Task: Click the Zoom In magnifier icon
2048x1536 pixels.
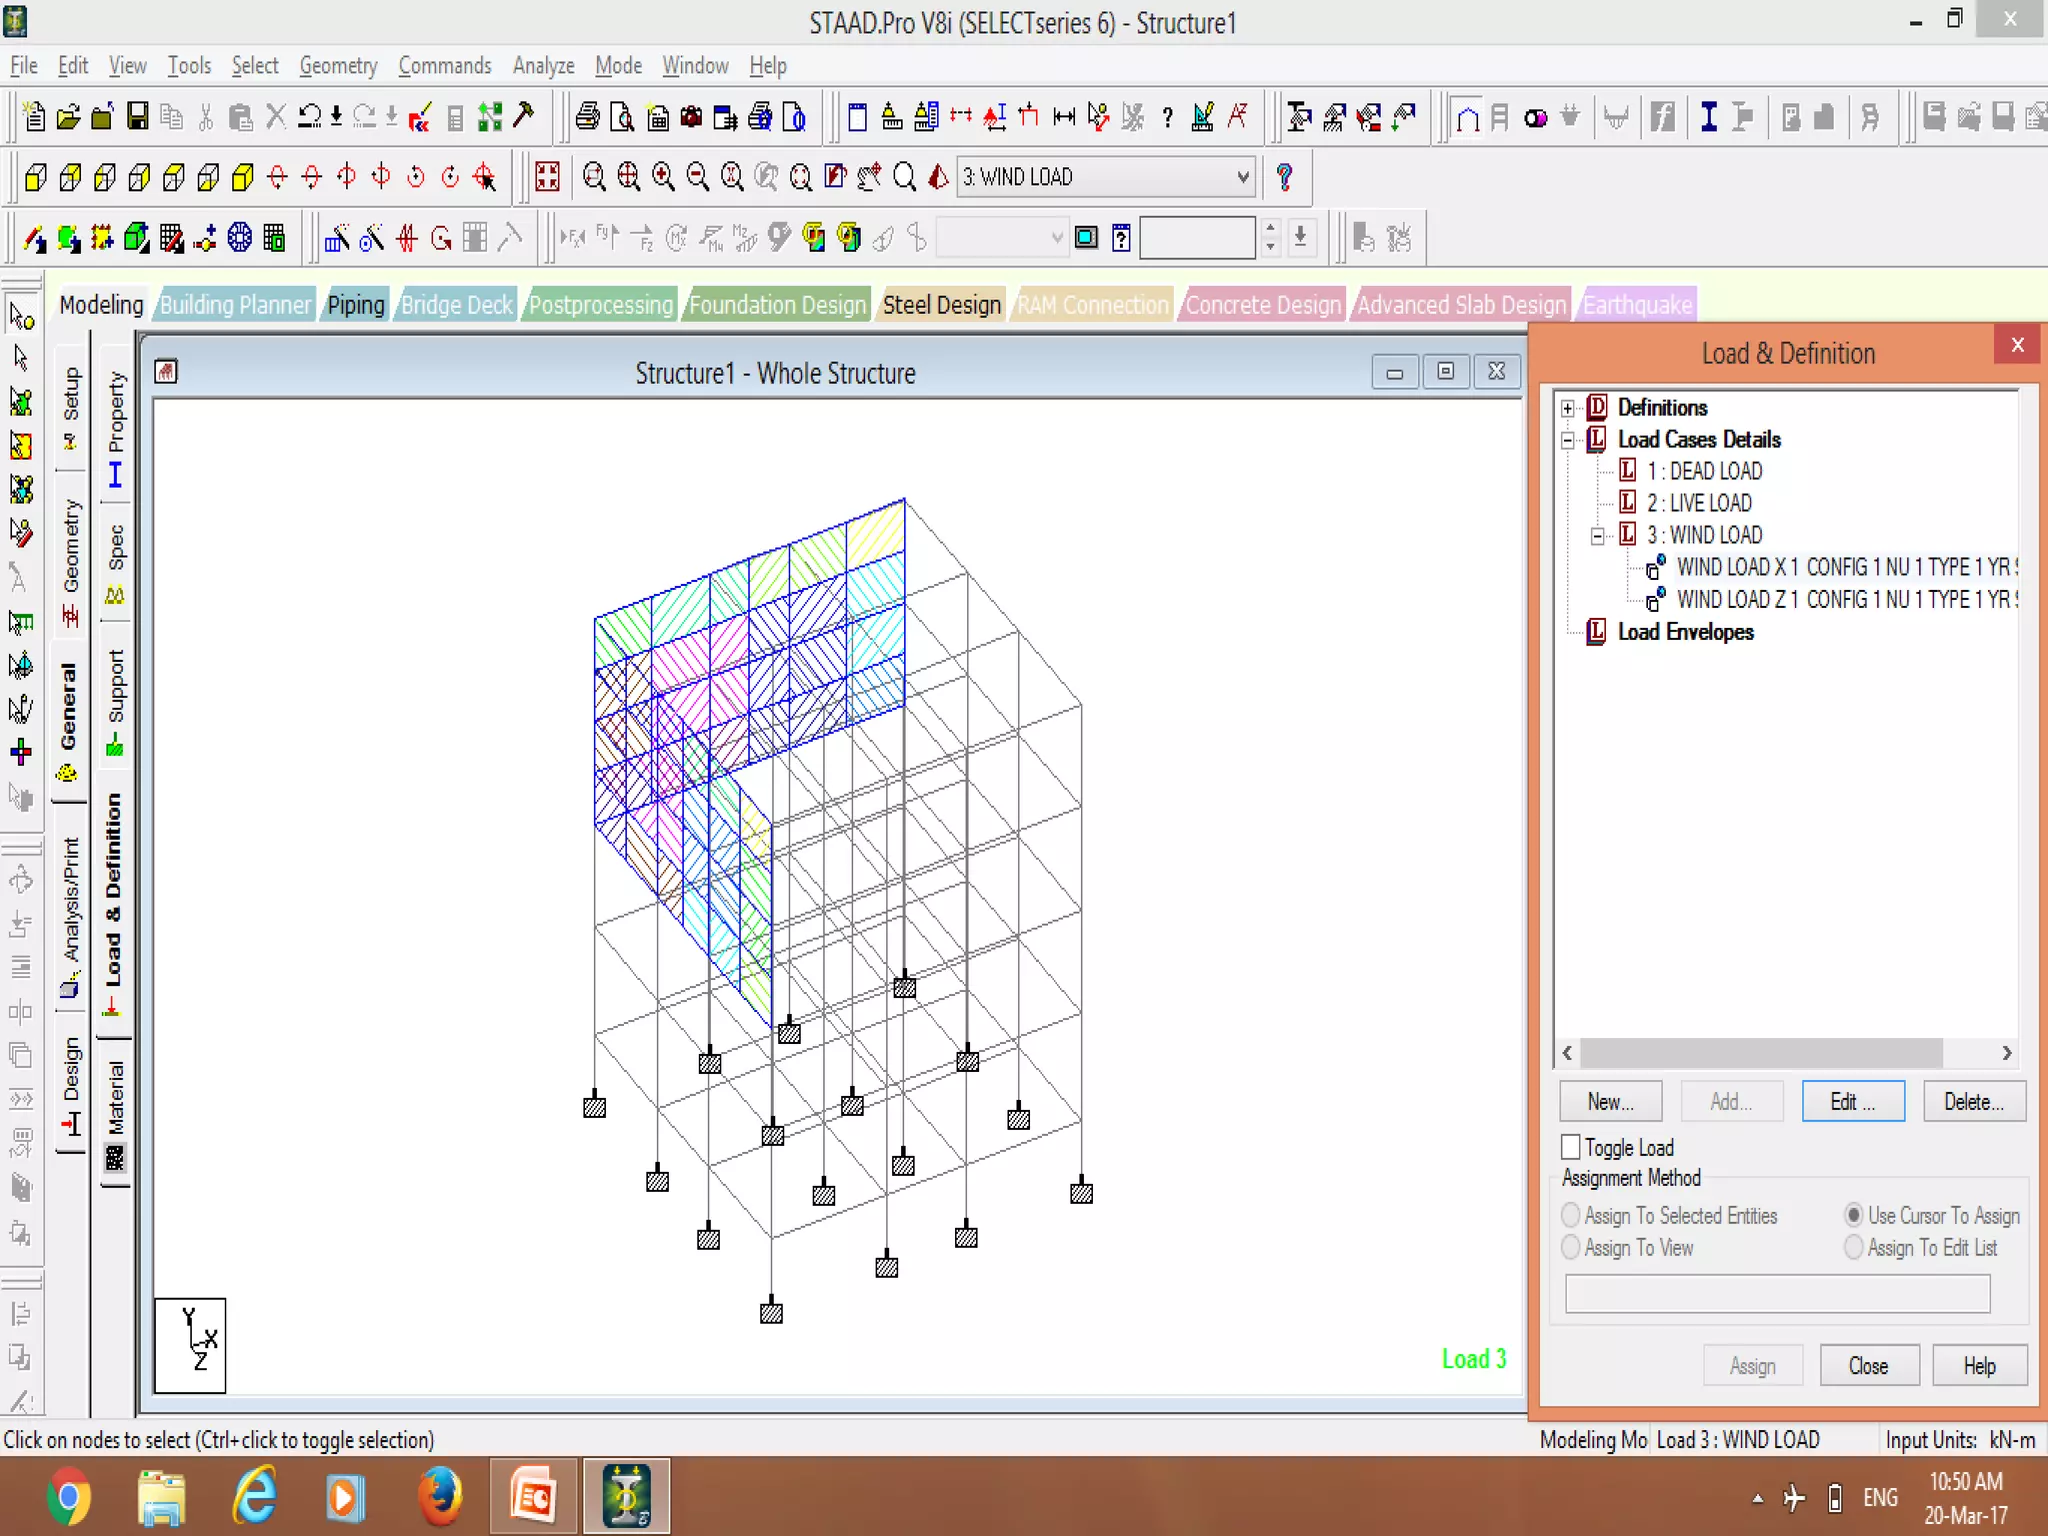Action: pos(663,177)
